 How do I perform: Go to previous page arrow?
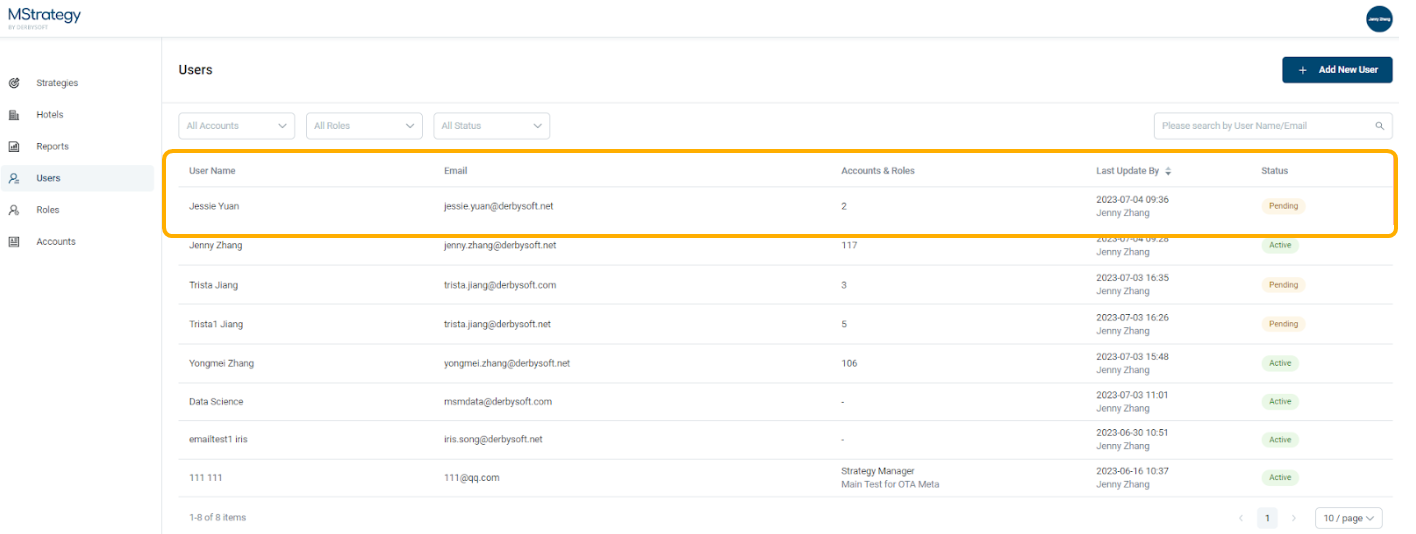pos(1241,518)
